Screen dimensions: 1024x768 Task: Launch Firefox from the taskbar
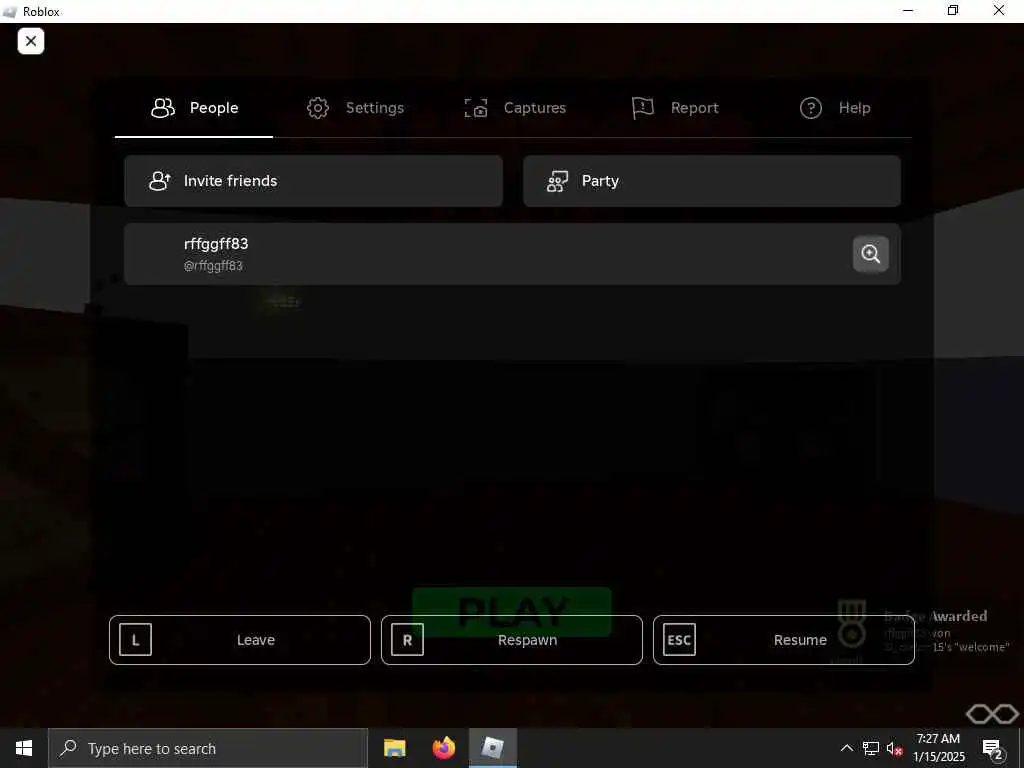tap(443, 748)
